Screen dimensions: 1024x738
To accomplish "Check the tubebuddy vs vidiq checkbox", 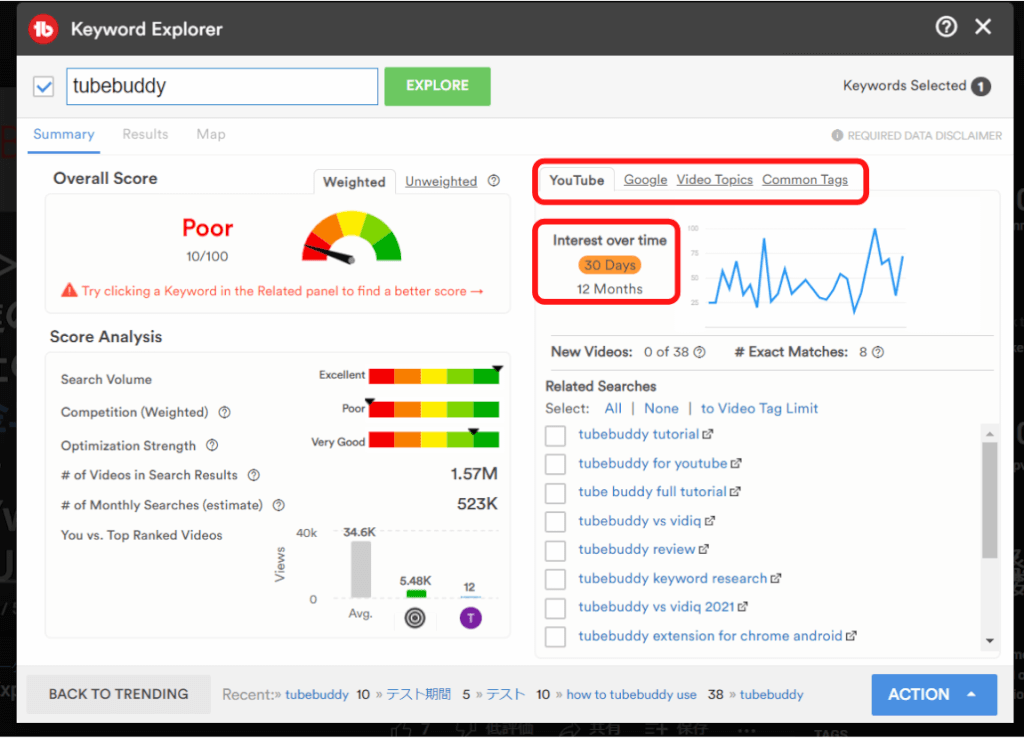I will 555,522.
